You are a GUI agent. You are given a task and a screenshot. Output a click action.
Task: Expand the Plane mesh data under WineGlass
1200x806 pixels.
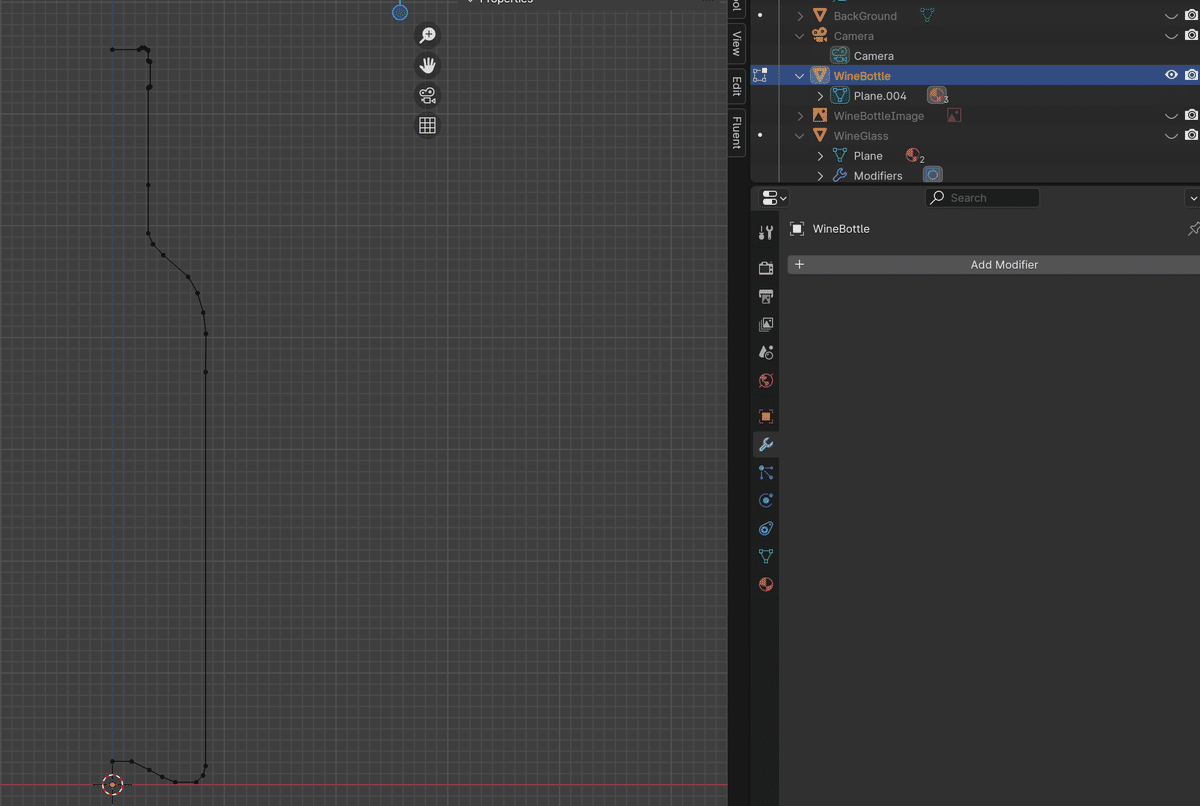[x=820, y=156]
